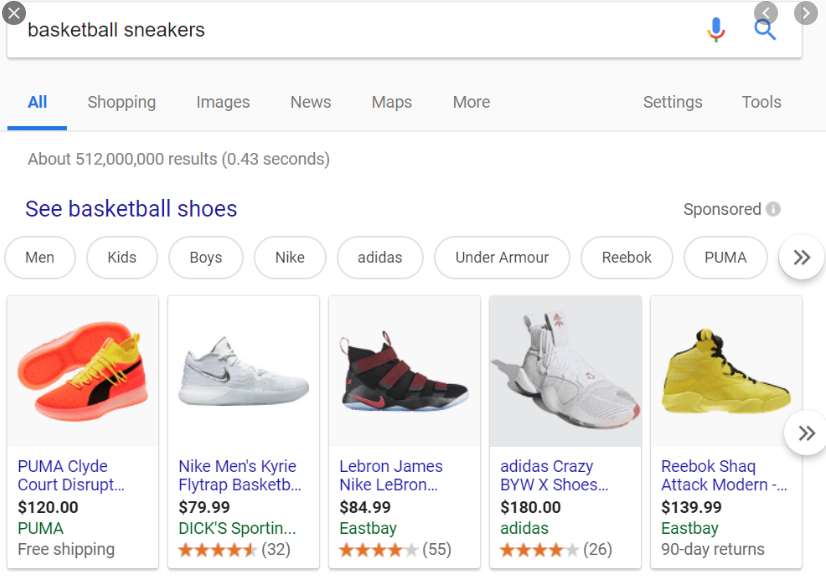
Task: Switch to the Images tab
Action: tap(223, 102)
